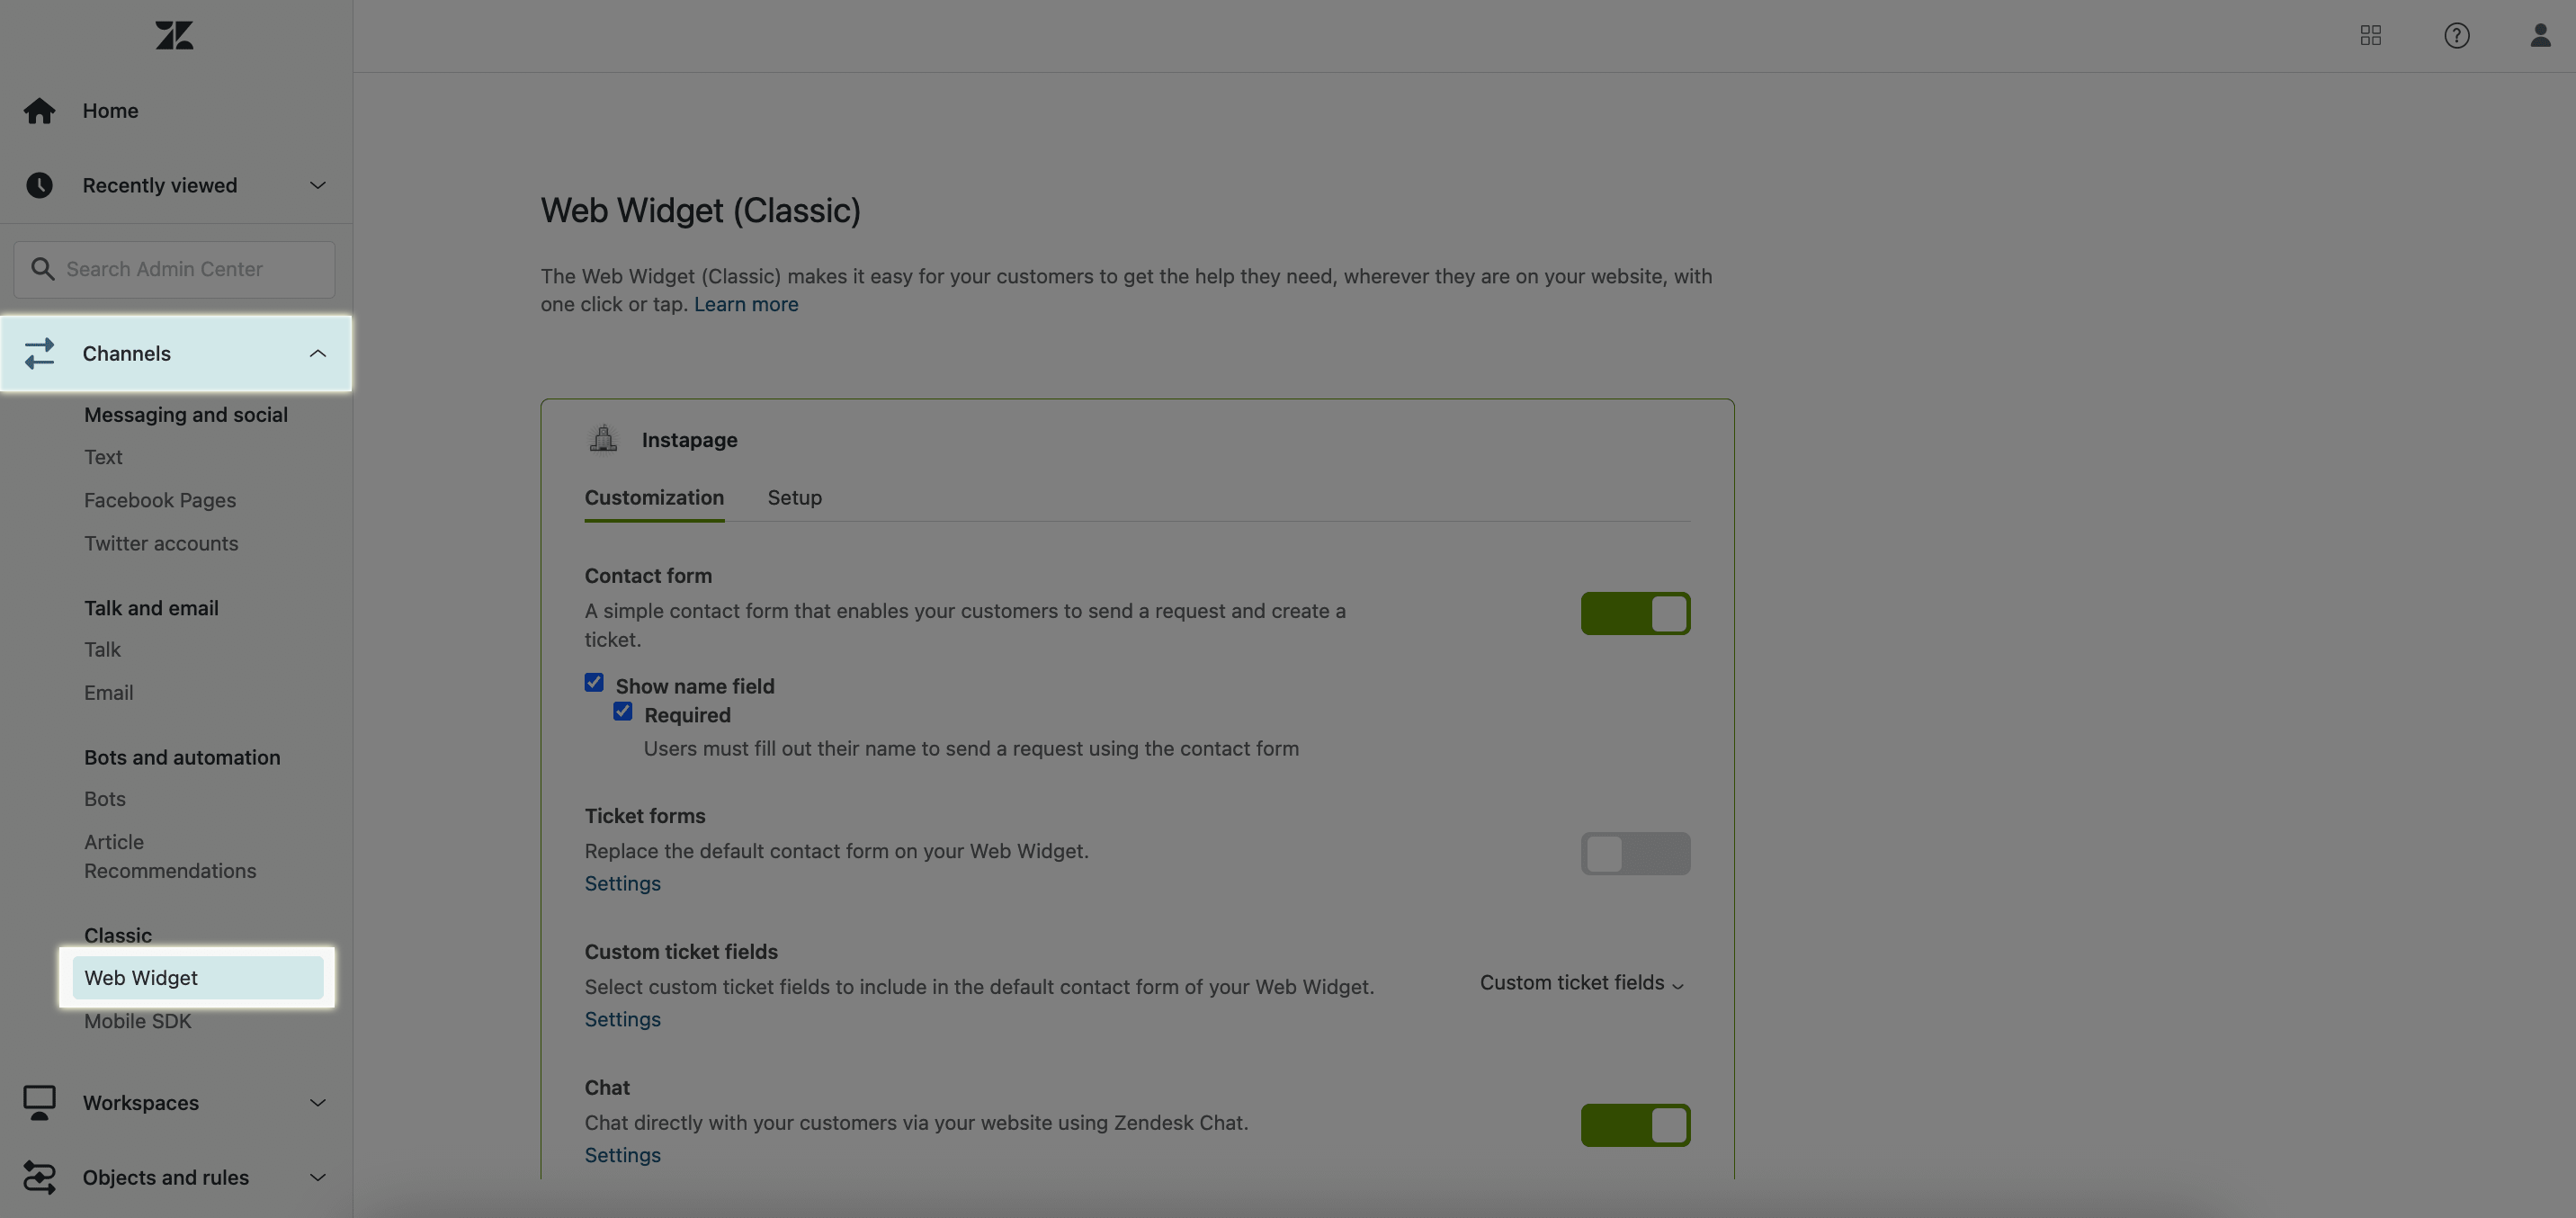Click the Bots and automation heading

coord(182,757)
